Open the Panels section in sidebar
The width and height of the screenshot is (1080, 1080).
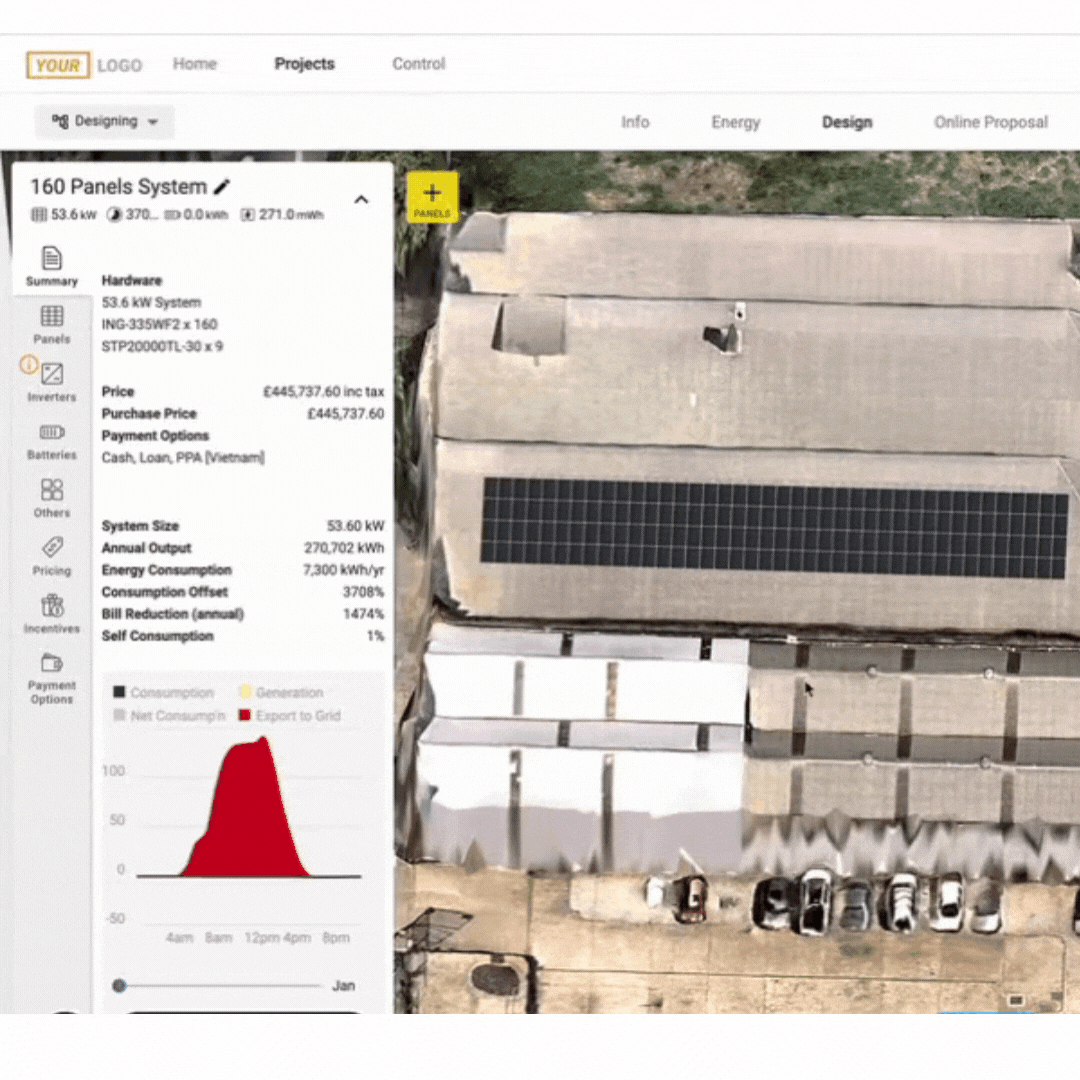coord(52,324)
